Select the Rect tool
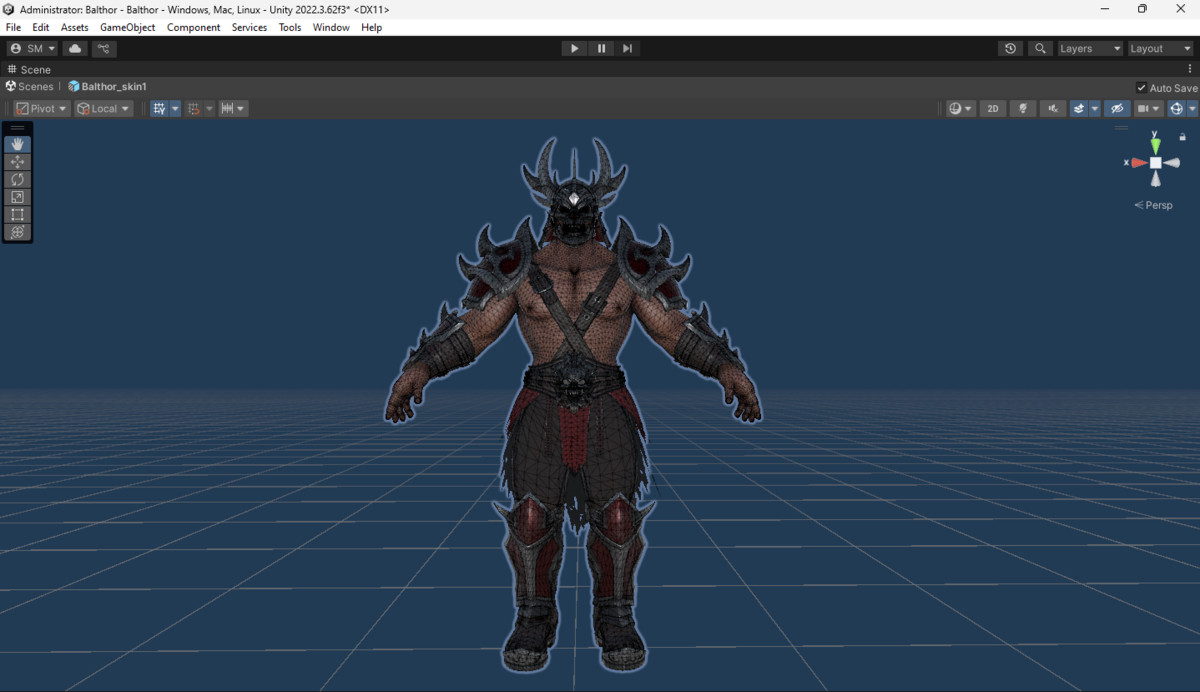The image size is (1200, 692). pos(17,214)
